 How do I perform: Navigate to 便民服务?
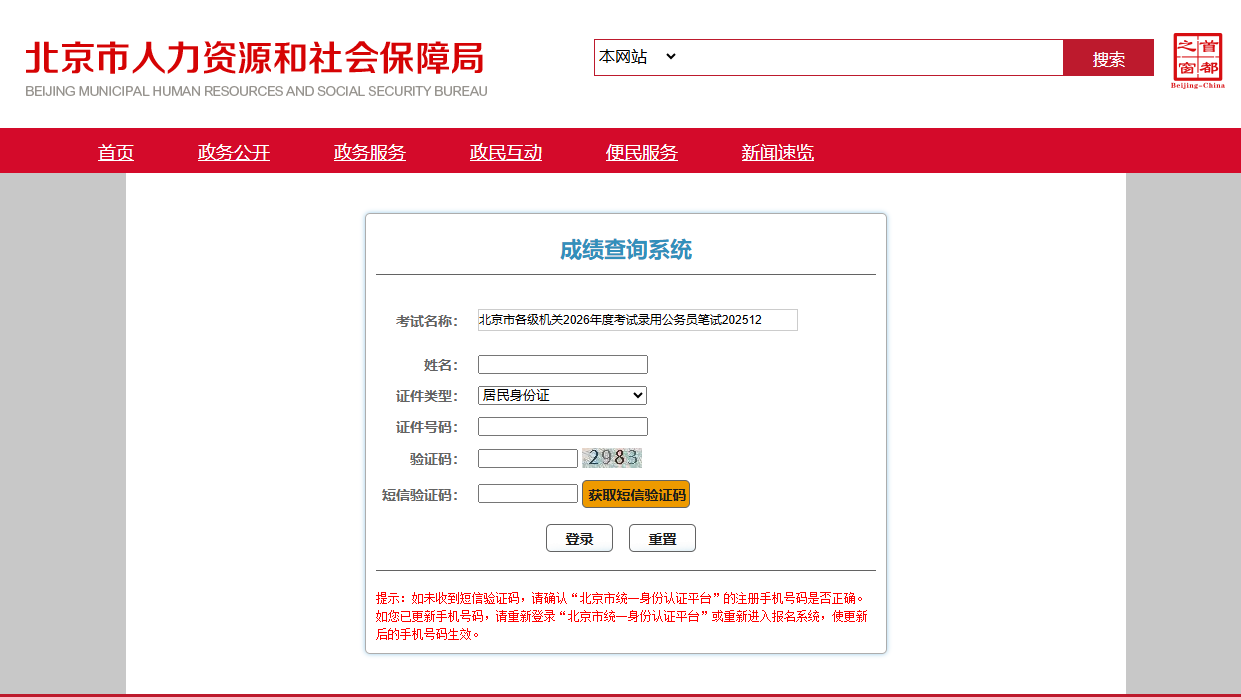[x=642, y=152]
